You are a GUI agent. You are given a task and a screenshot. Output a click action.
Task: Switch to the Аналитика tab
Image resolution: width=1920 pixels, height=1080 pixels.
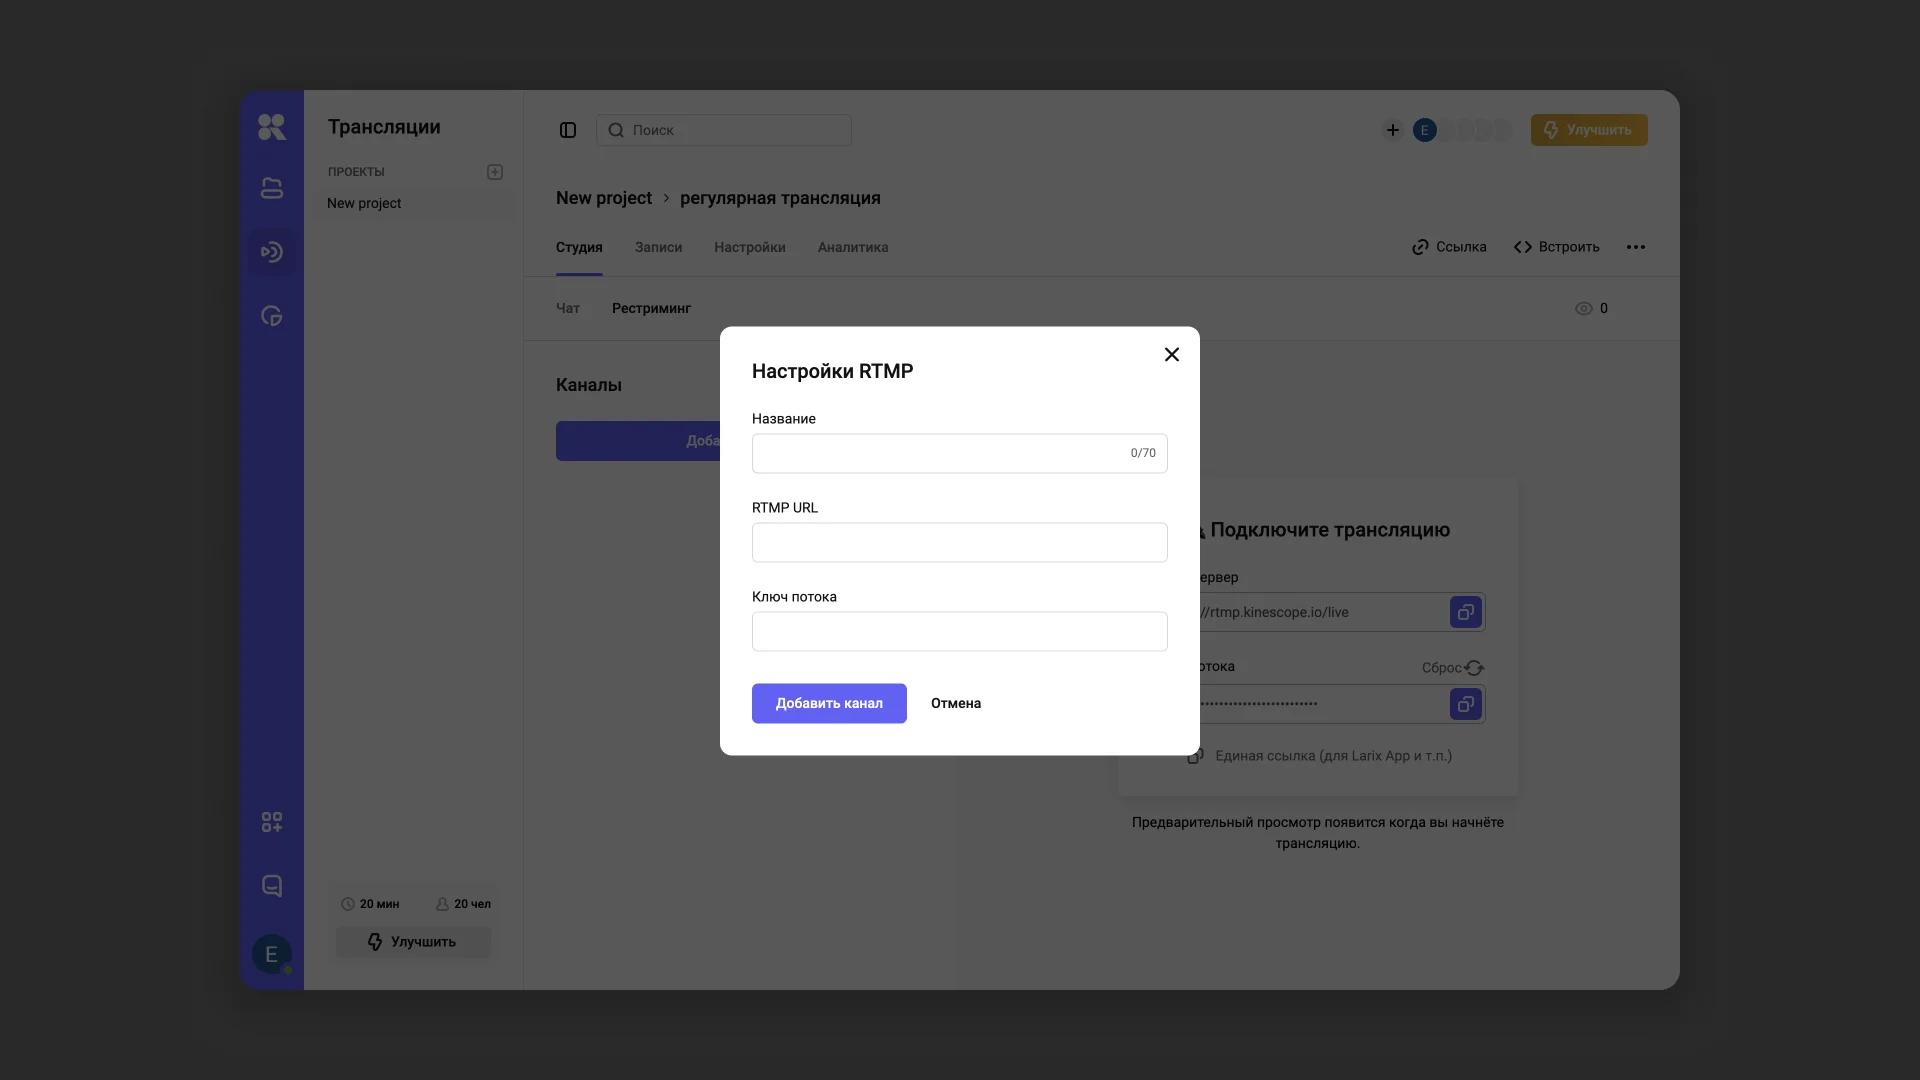point(852,247)
